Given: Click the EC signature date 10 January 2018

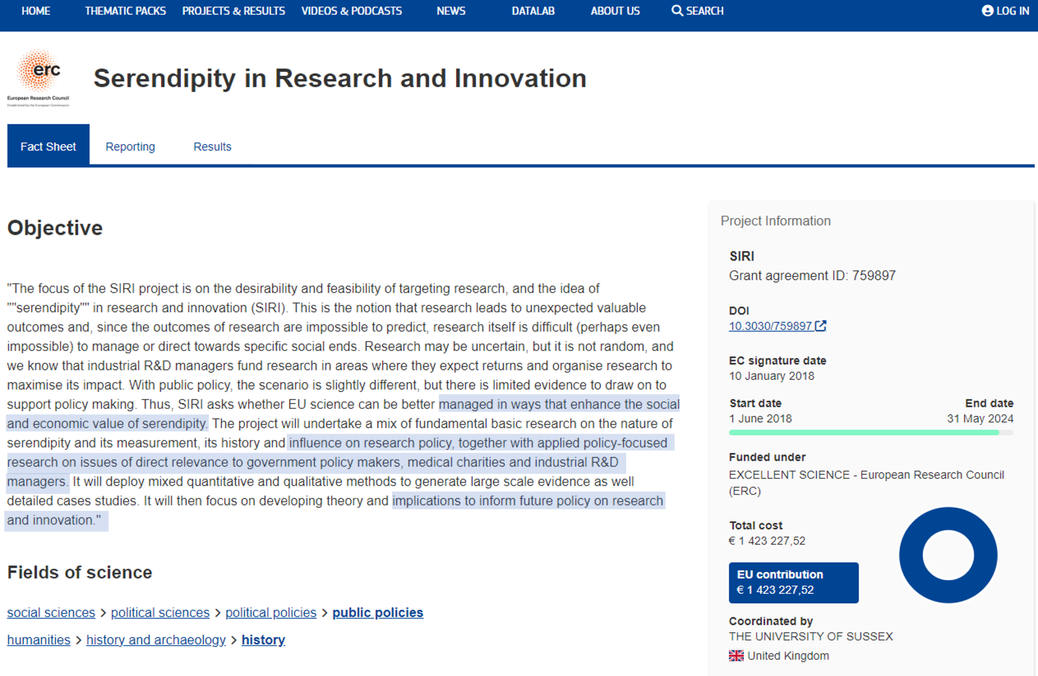Looking at the screenshot, I should coord(772,376).
